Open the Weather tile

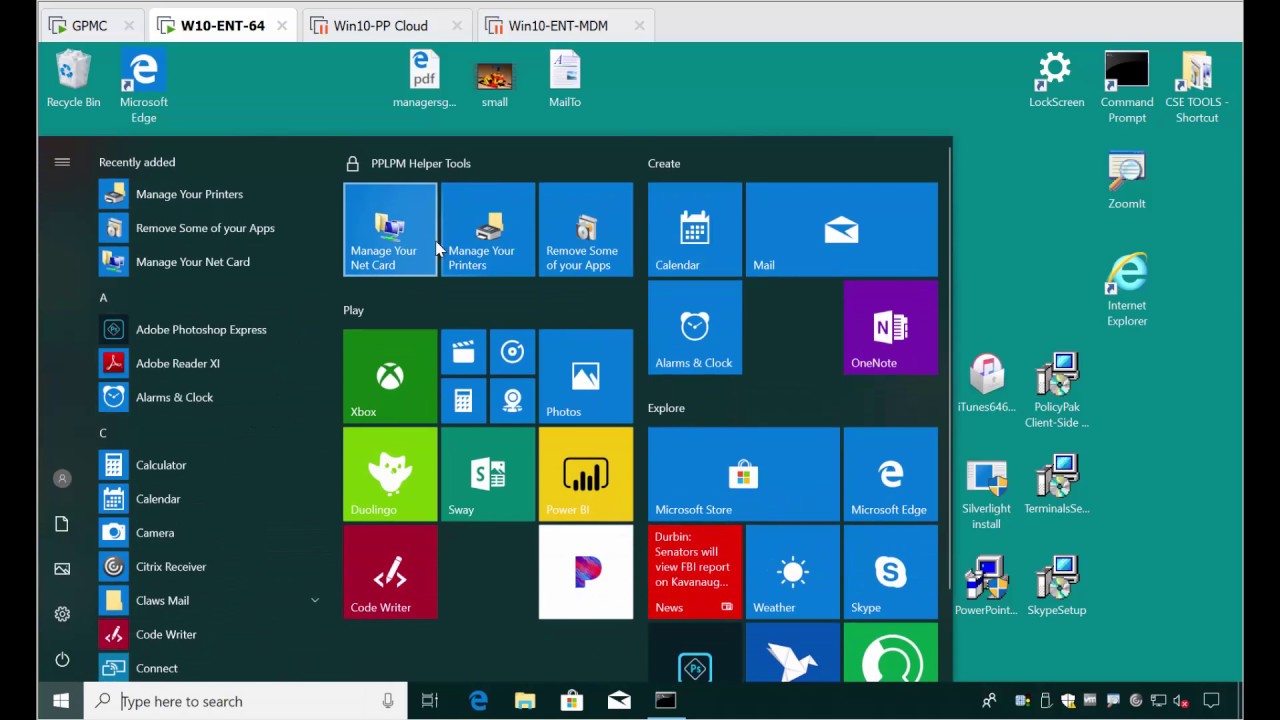[x=793, y=572]
